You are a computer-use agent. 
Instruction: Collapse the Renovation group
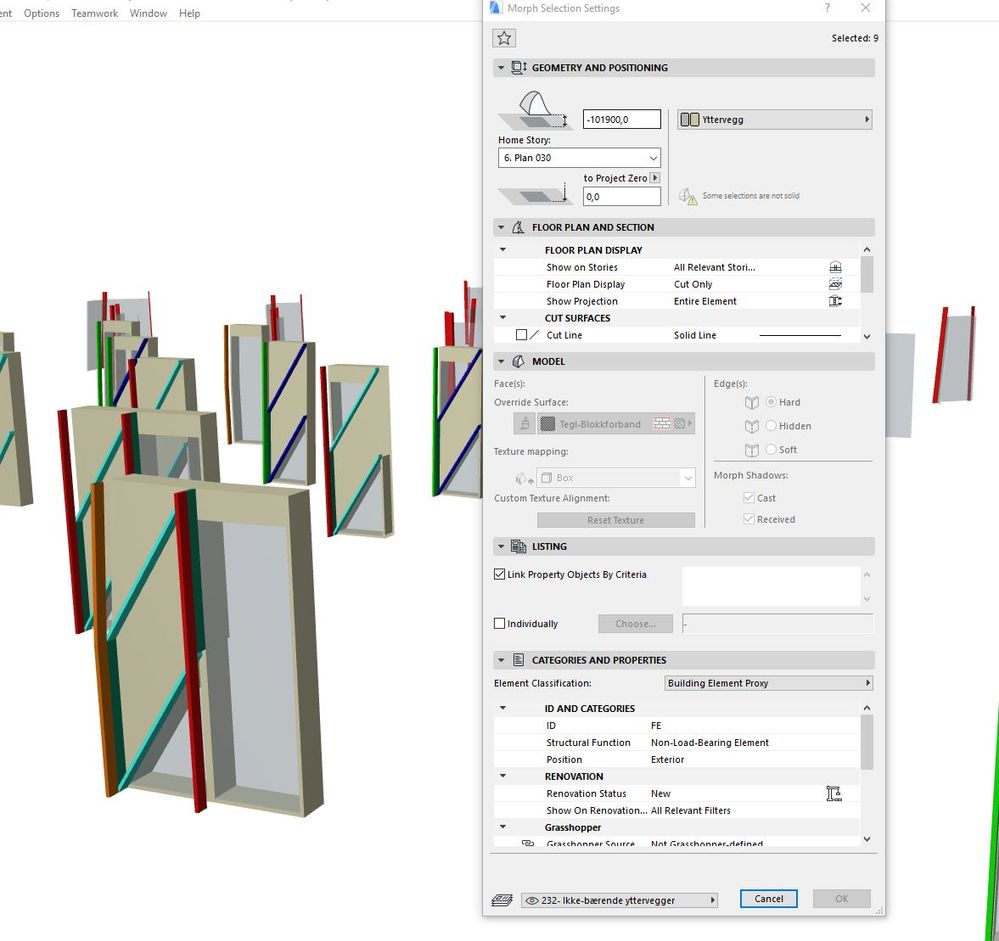click(503, 776)
